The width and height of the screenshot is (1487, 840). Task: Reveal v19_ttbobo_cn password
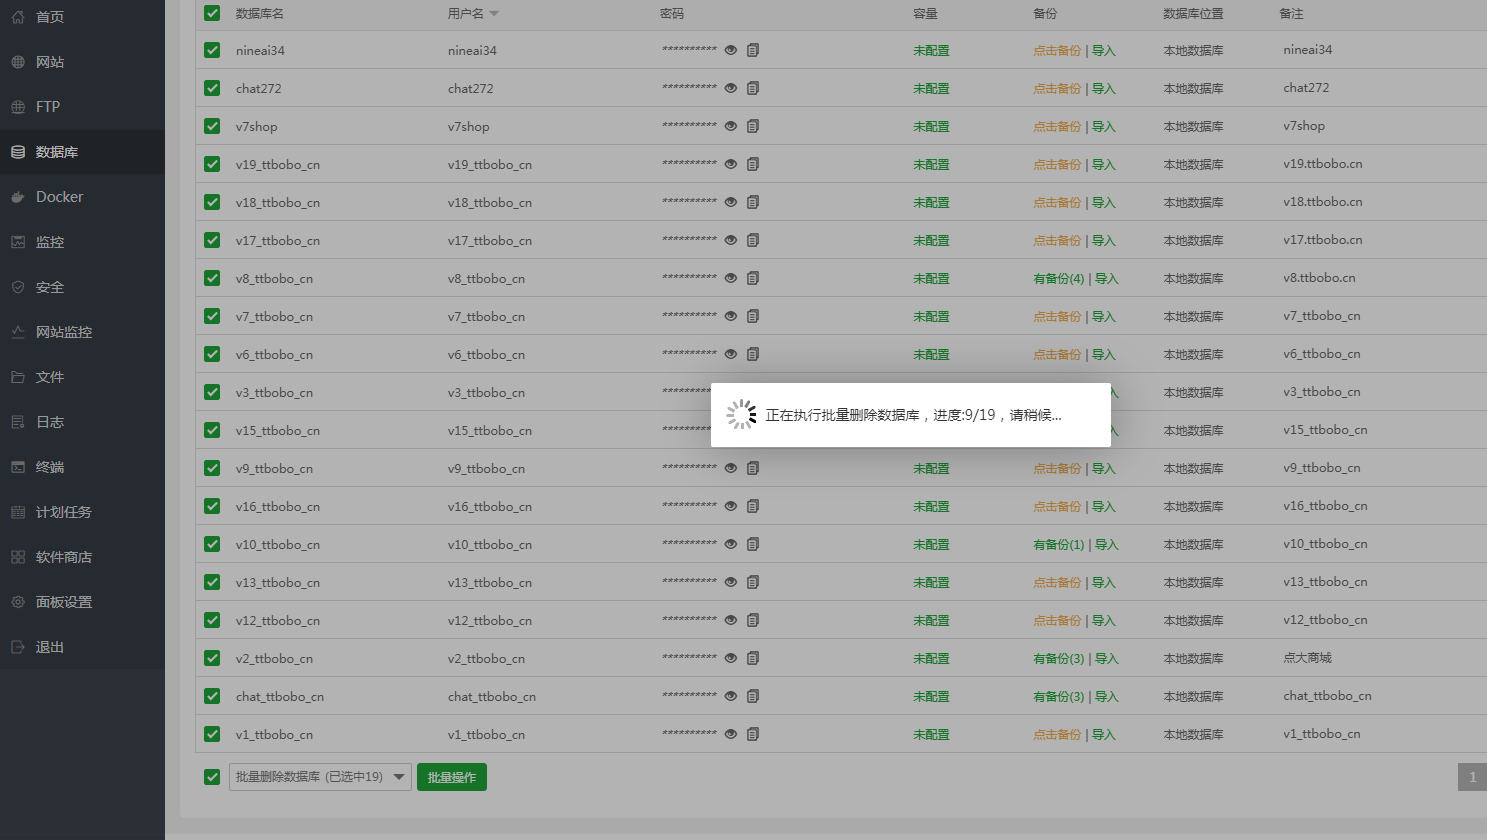(731, 164)
